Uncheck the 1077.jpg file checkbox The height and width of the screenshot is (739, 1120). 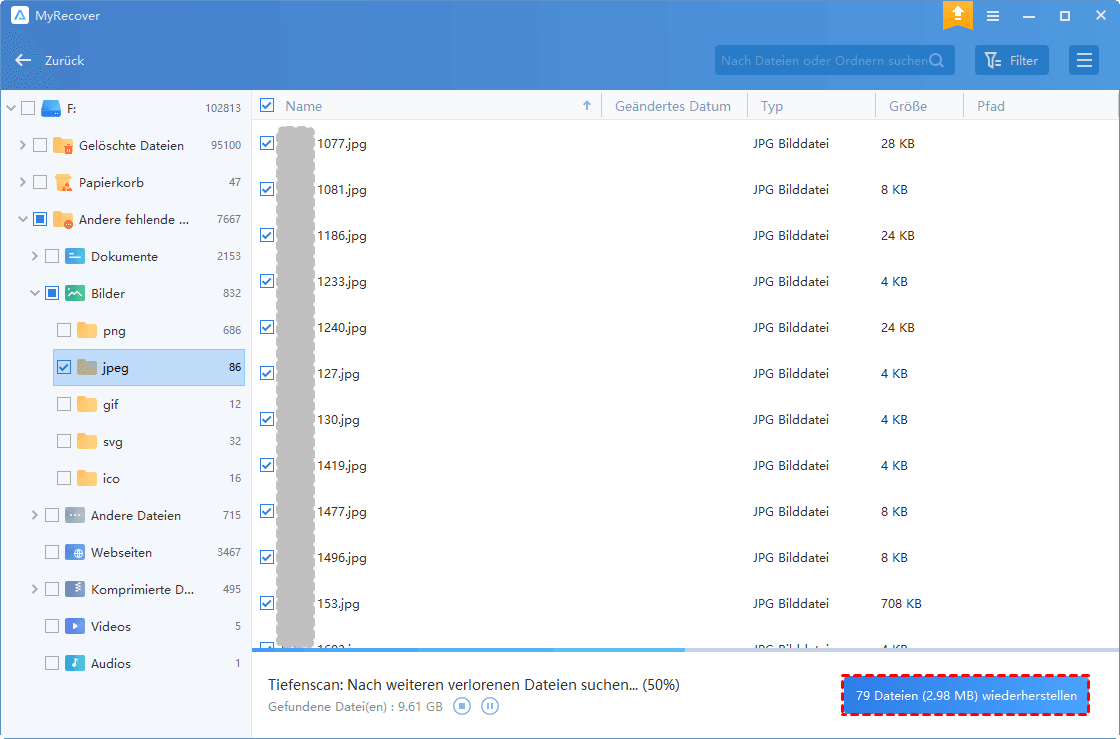(267, 143)
